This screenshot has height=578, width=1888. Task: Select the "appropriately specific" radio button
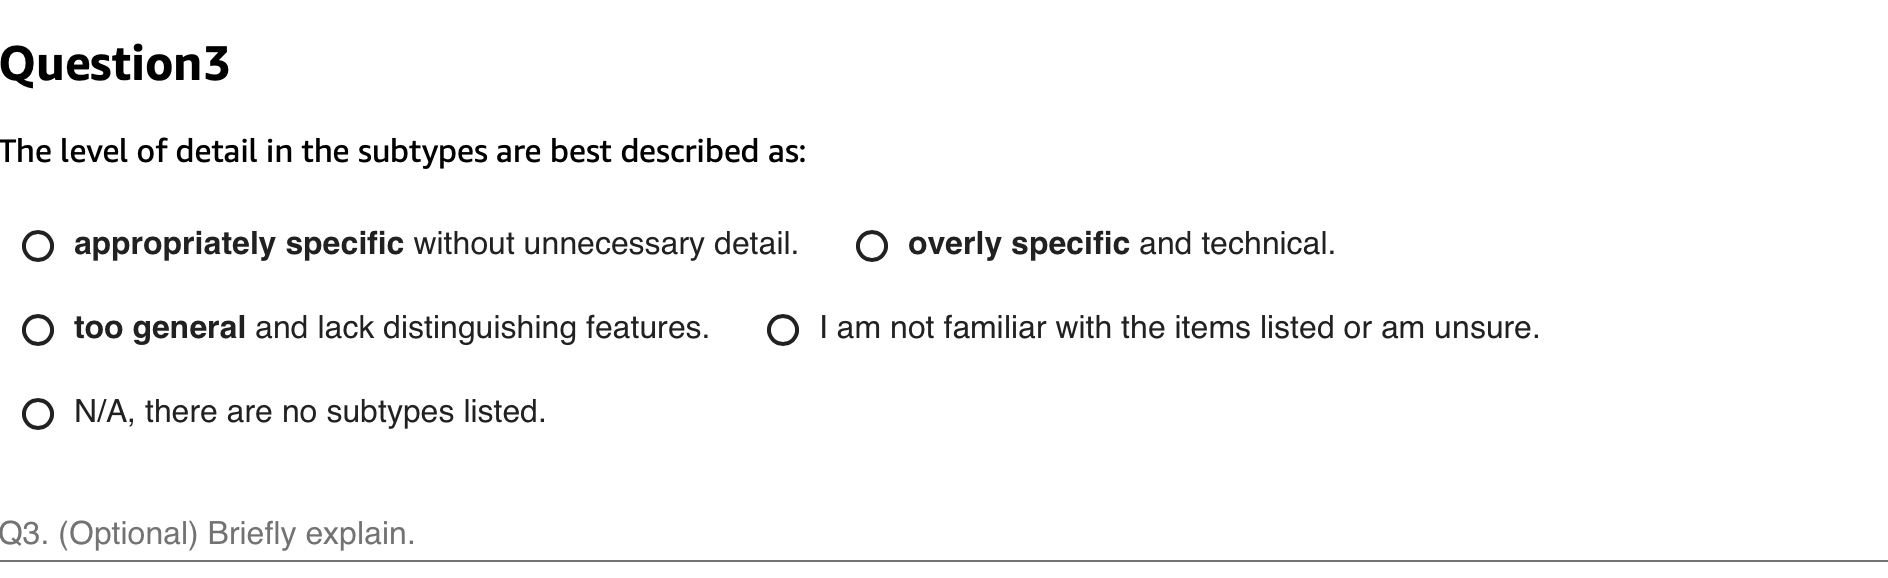pos(38,246)
